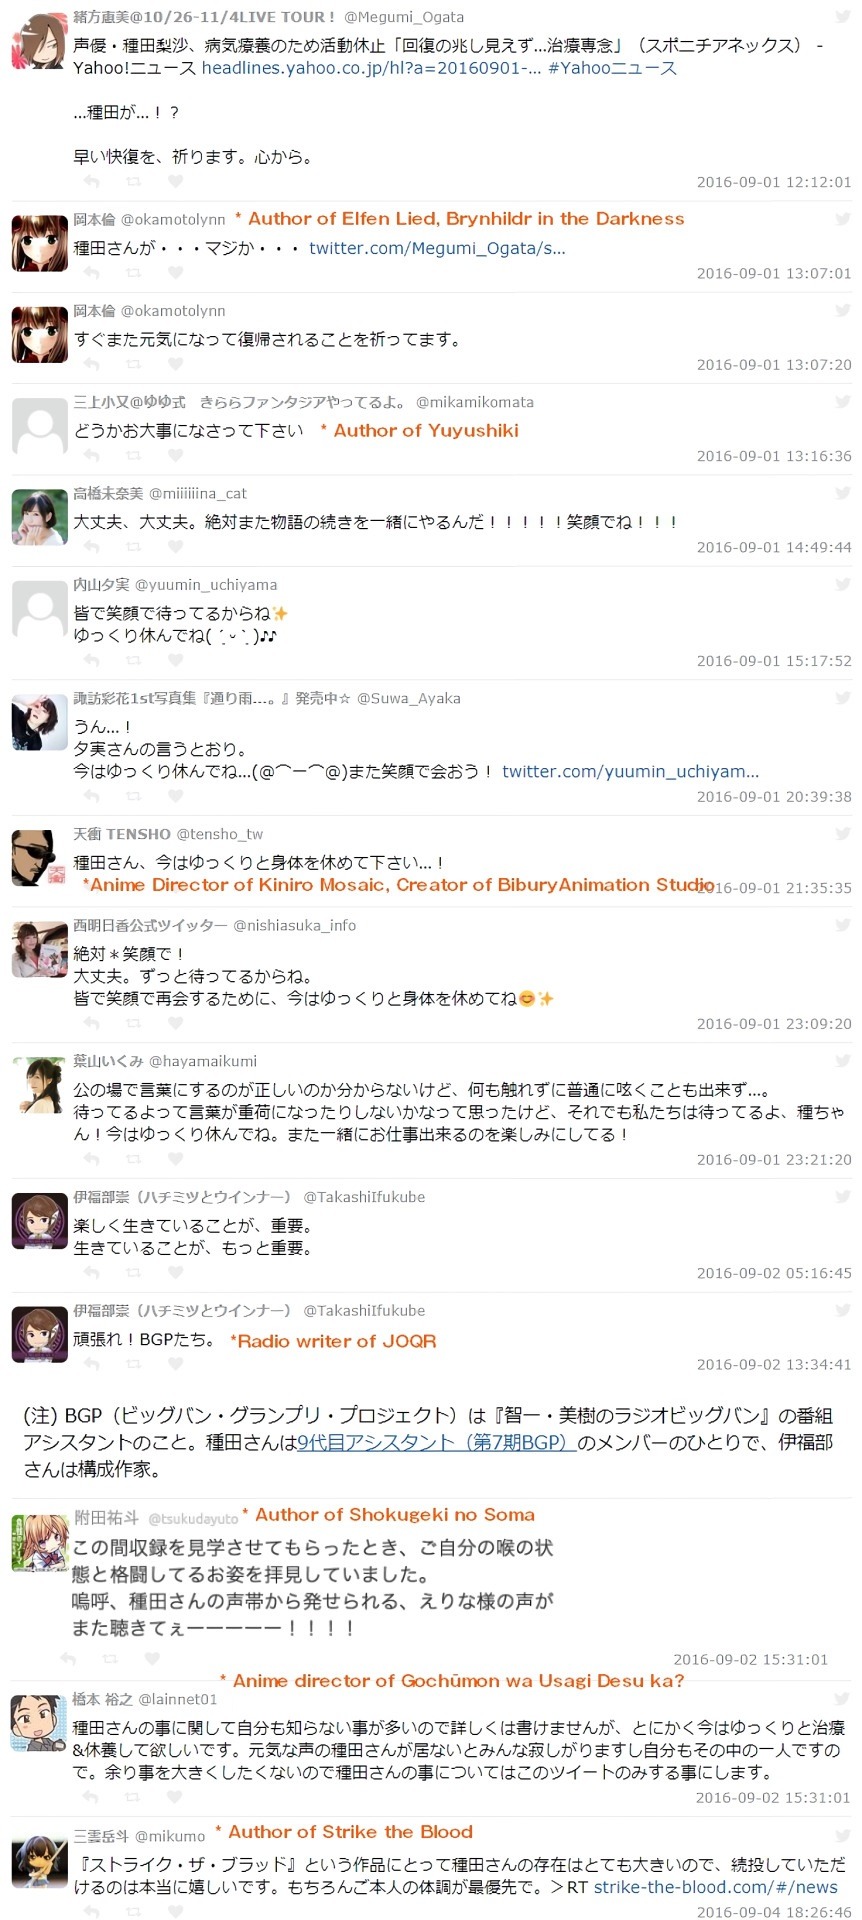Reply to the hayamaikumi tweet
Image resolution: width=862 pixels, height=1920 pixels.
[92, 1160]
